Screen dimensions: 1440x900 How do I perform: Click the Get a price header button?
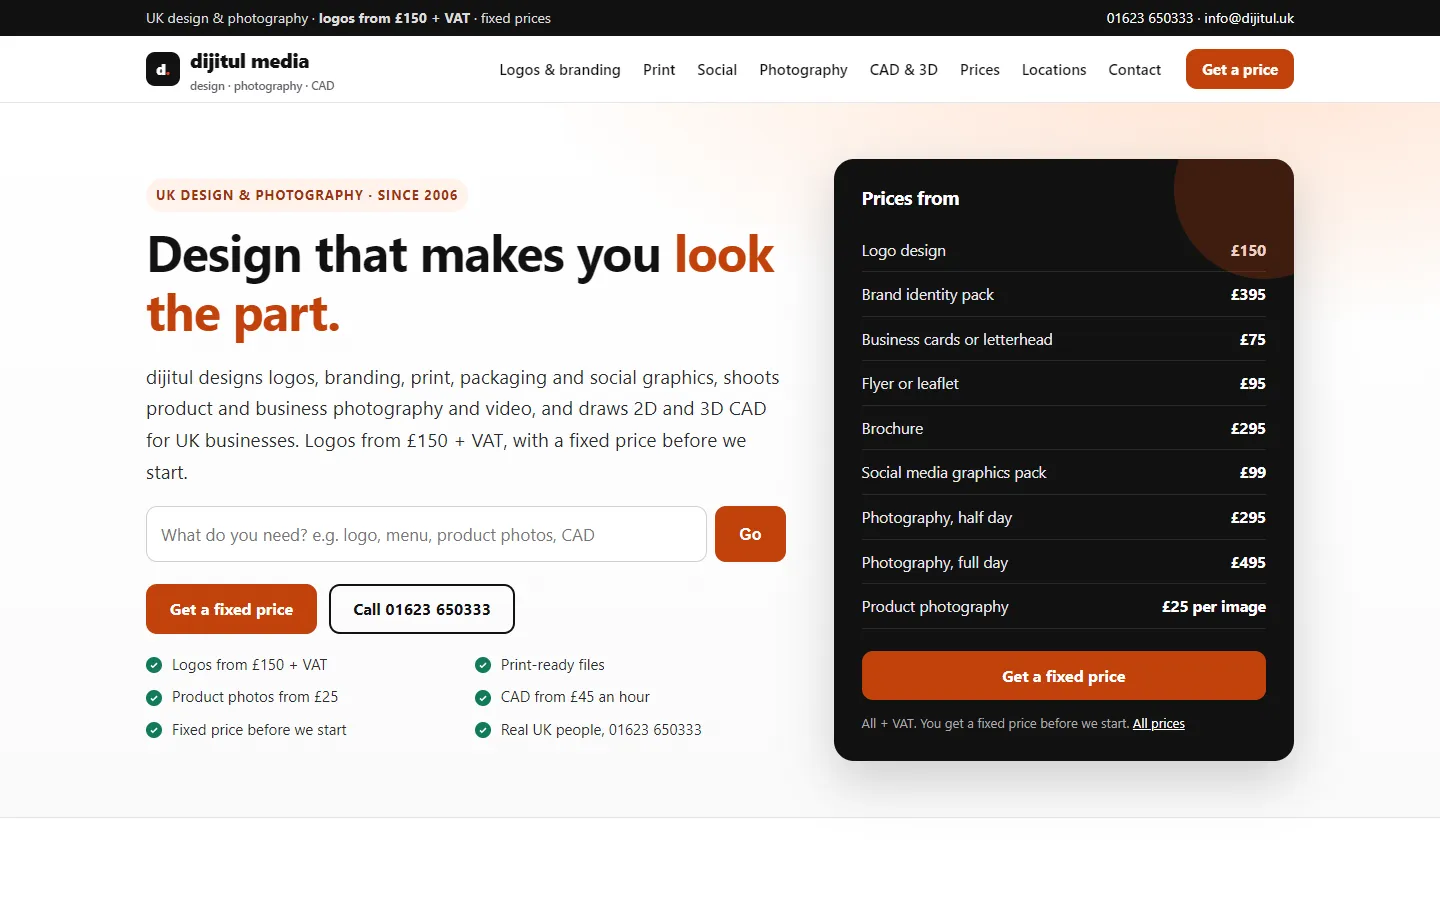click(x=1240, y=69)
